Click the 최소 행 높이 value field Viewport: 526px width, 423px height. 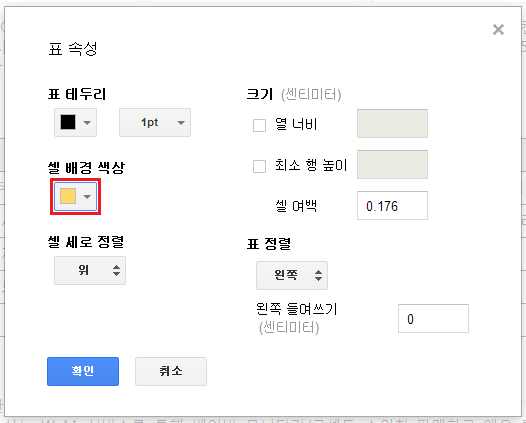[x=392, y=164]
